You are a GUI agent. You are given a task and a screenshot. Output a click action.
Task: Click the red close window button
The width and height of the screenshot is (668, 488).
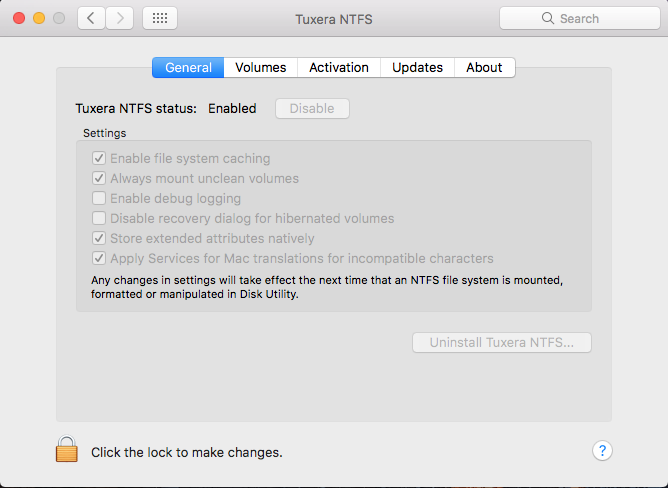pyautogui.click(x=19, y=18)
